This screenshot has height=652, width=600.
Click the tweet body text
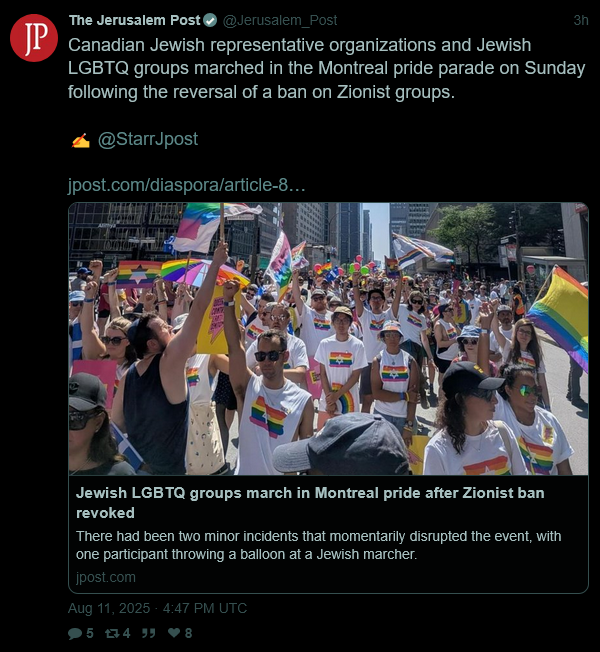click(327, 69)
